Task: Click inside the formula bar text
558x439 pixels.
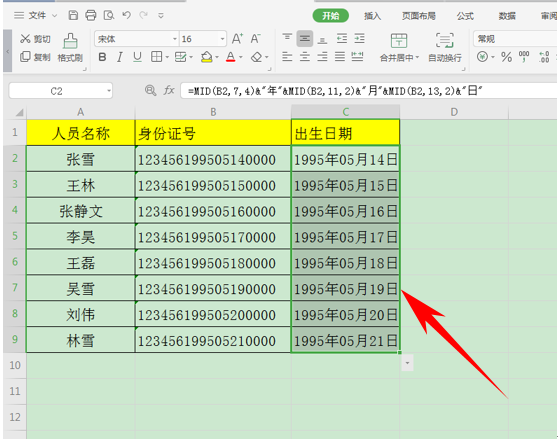Action: (335, 91)
